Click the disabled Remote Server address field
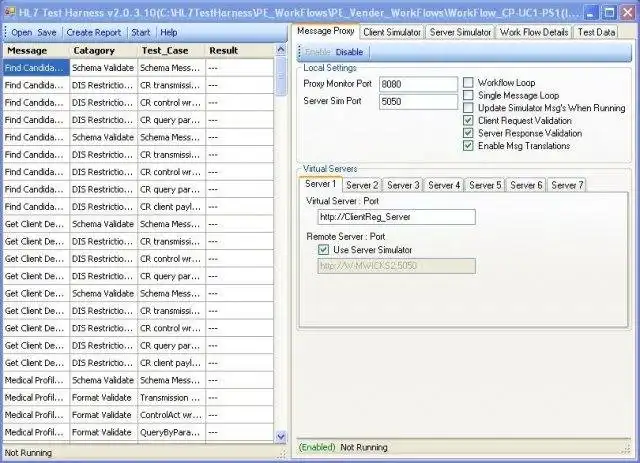 coord(396,266)
